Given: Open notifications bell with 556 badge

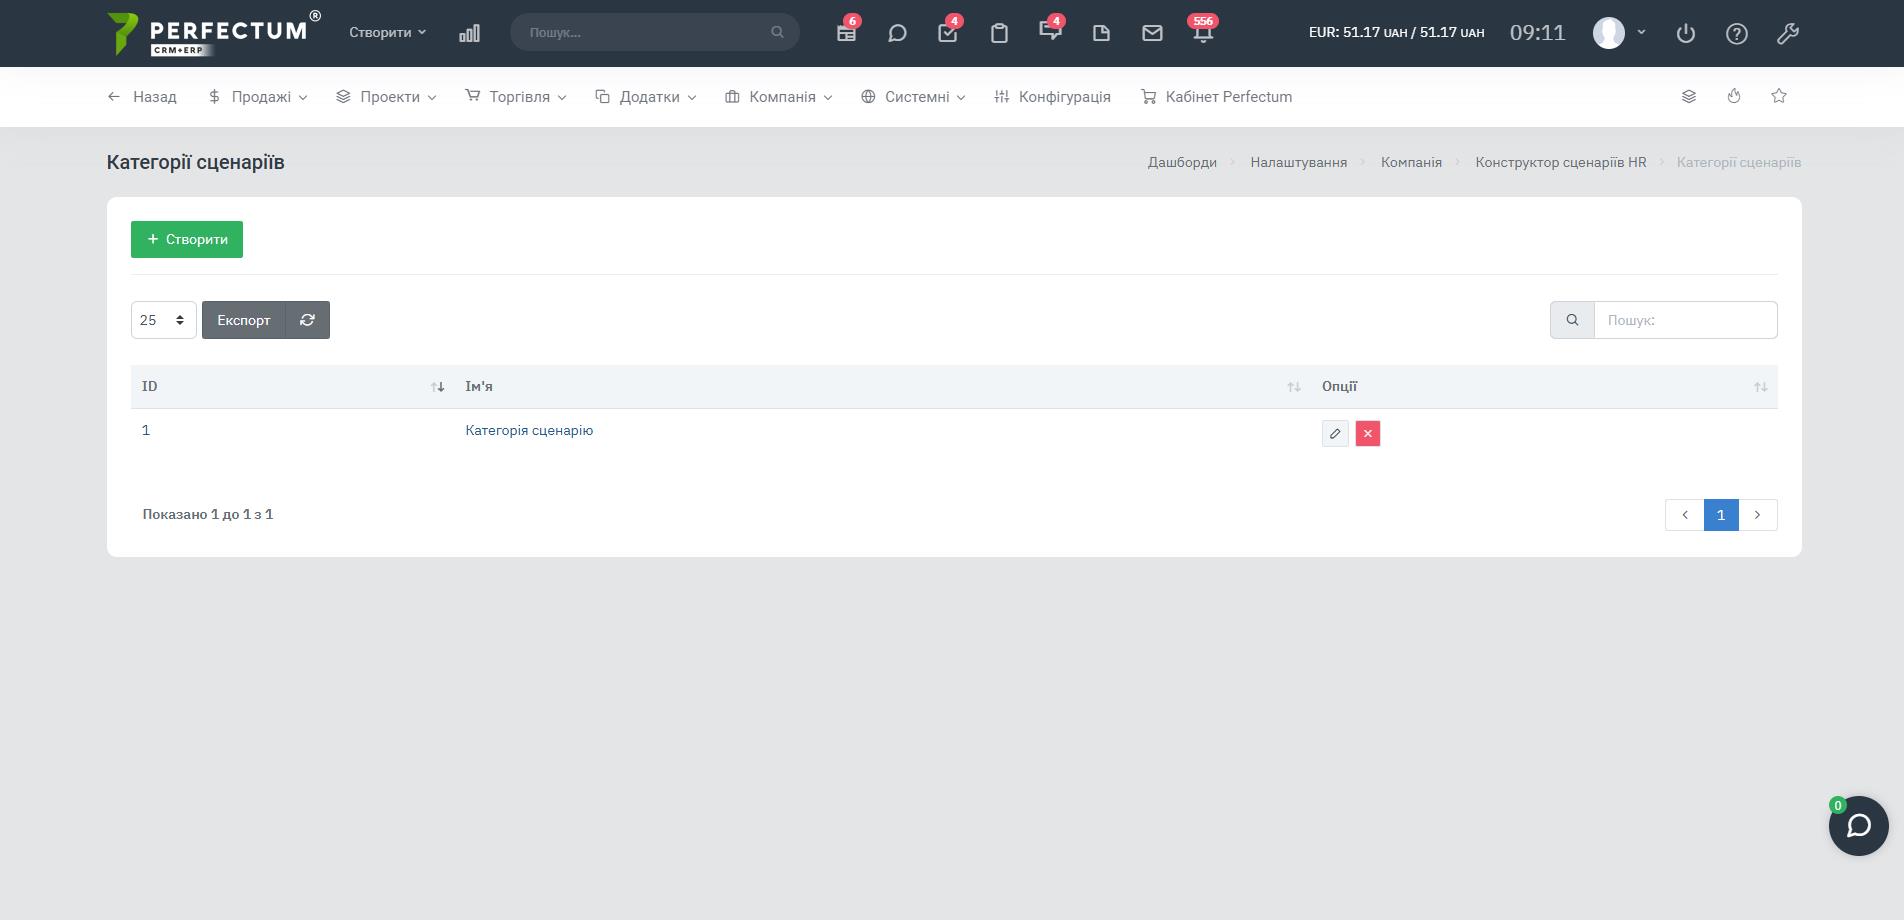Looking at the screenshot, I should coord(1203,33).
